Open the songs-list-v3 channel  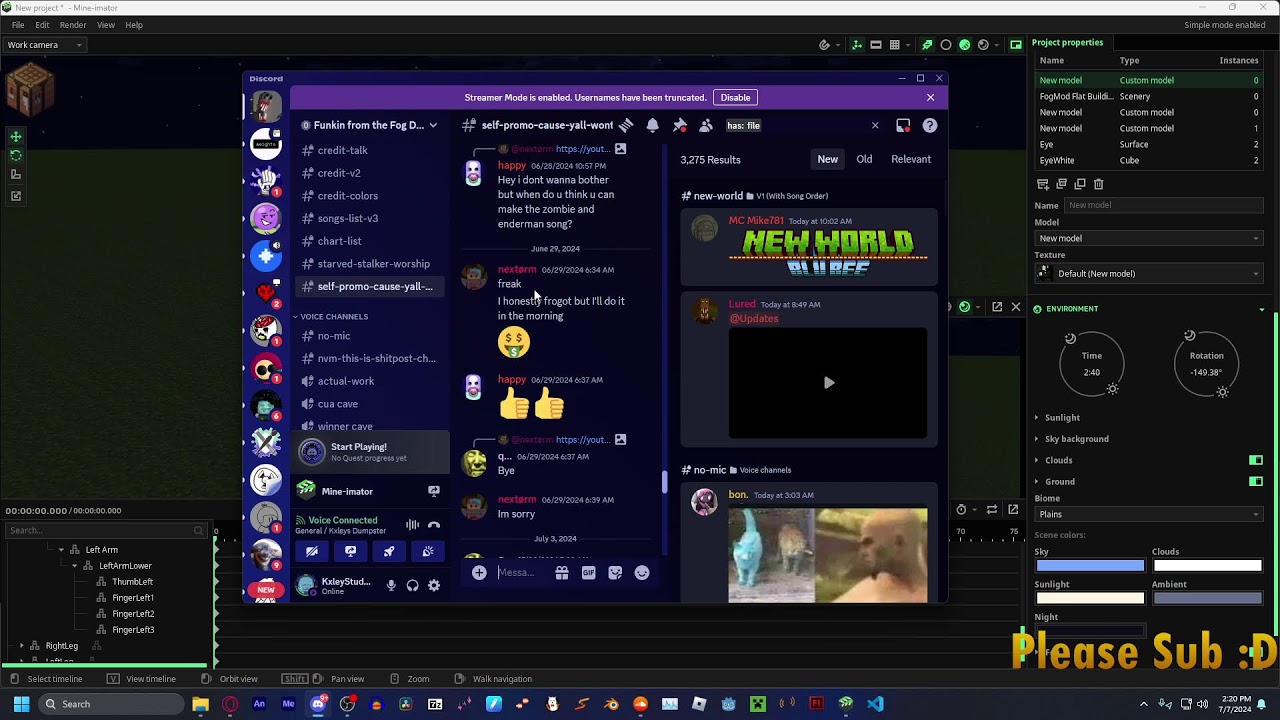coord(369,218)
